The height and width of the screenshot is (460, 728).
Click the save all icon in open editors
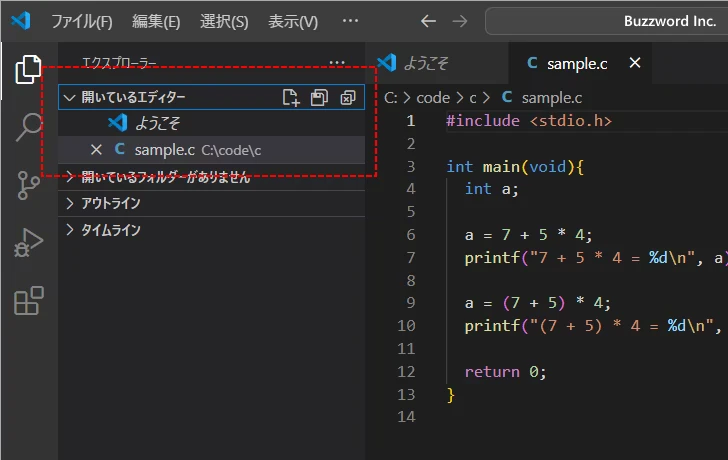click(x=319, y=97)
